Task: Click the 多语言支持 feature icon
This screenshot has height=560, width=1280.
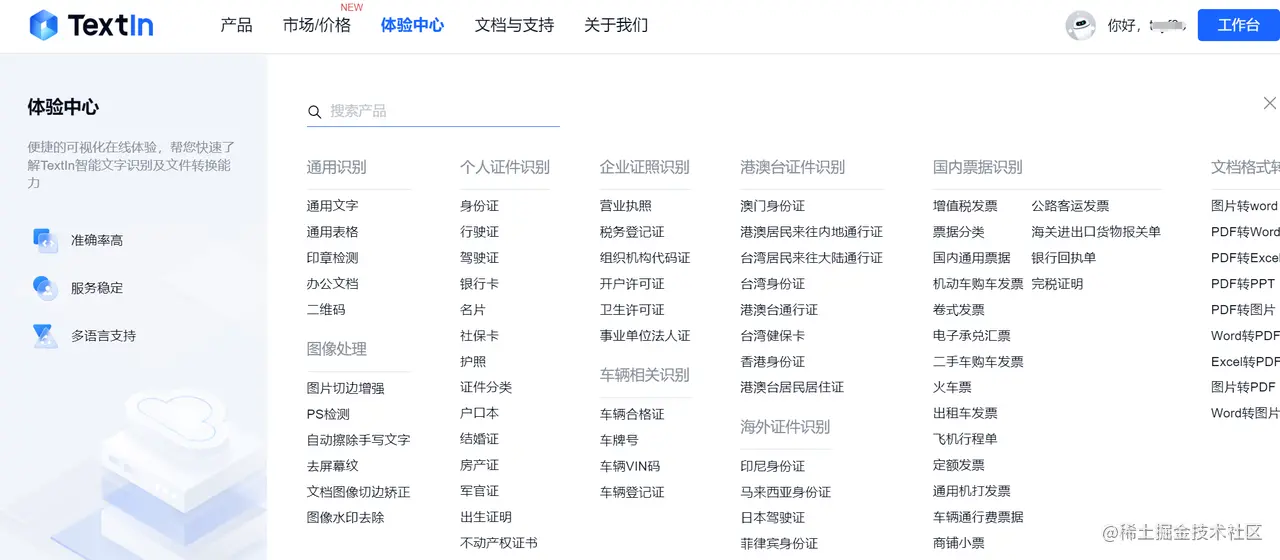Action: point(45,336)
